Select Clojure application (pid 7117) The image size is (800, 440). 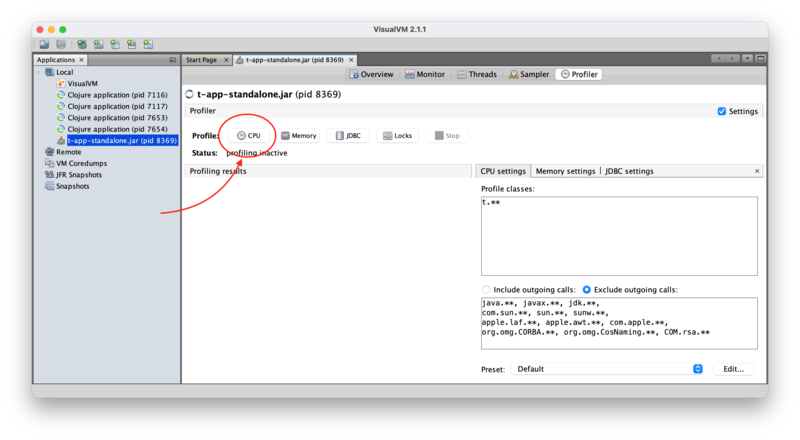(x=112, y=106)
